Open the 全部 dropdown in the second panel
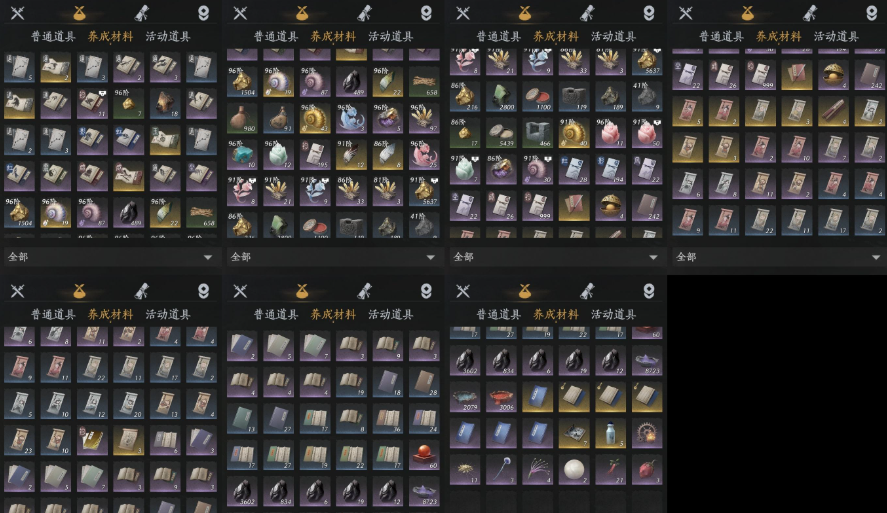This screenshot has height=513, width=887. click(333, 257)
